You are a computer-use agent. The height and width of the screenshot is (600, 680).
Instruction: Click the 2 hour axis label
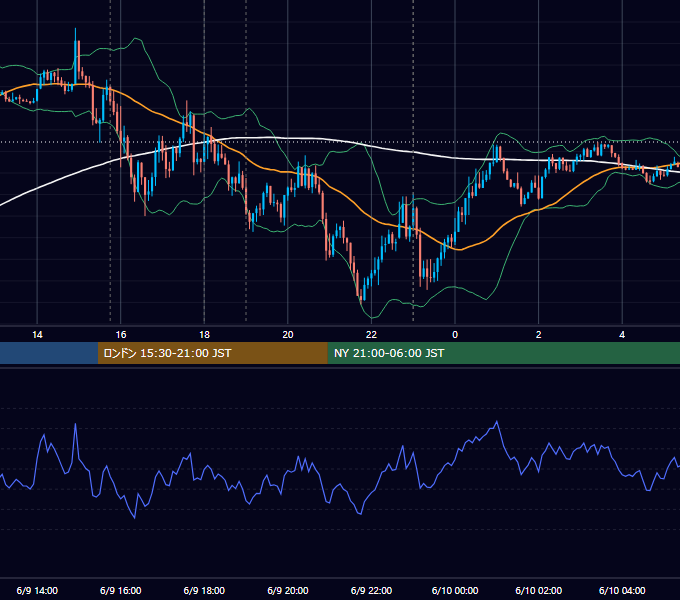tap(539, 335)
